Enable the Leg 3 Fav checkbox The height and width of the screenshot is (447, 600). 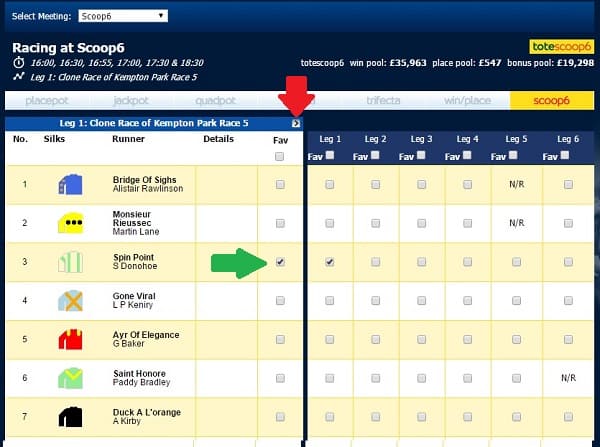pyautogui.click(x=421, y=155)
